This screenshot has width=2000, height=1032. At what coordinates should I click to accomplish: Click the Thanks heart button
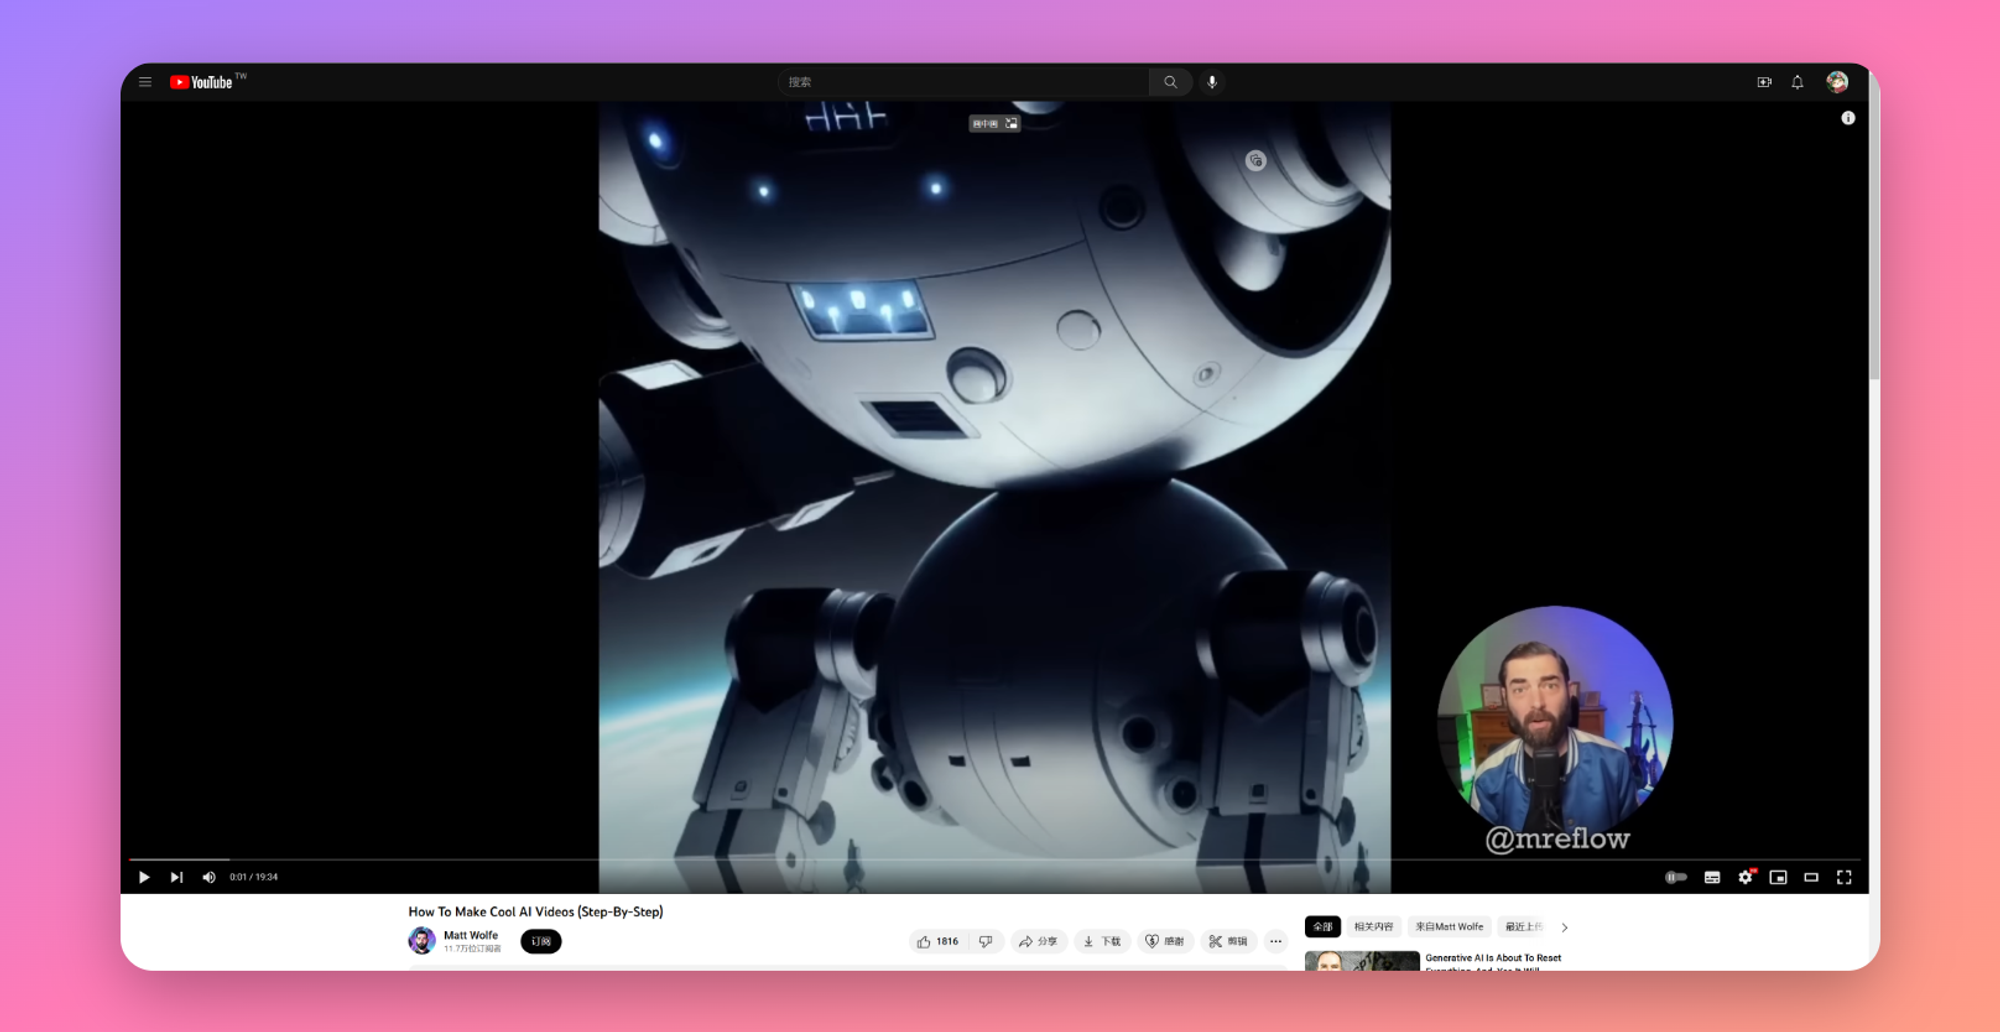pos(1165,941)
